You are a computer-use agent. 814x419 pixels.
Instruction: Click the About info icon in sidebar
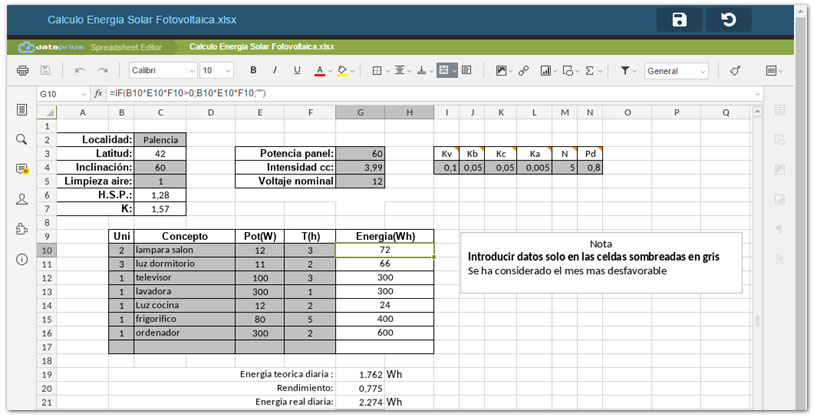pyautogui.click(x=22, y=259)
